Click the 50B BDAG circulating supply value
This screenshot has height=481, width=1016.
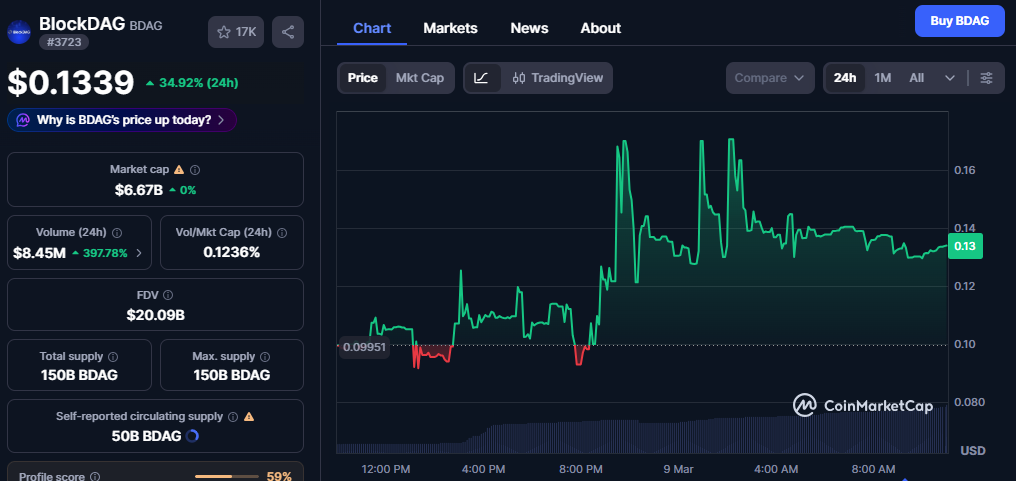click(146, 436)
